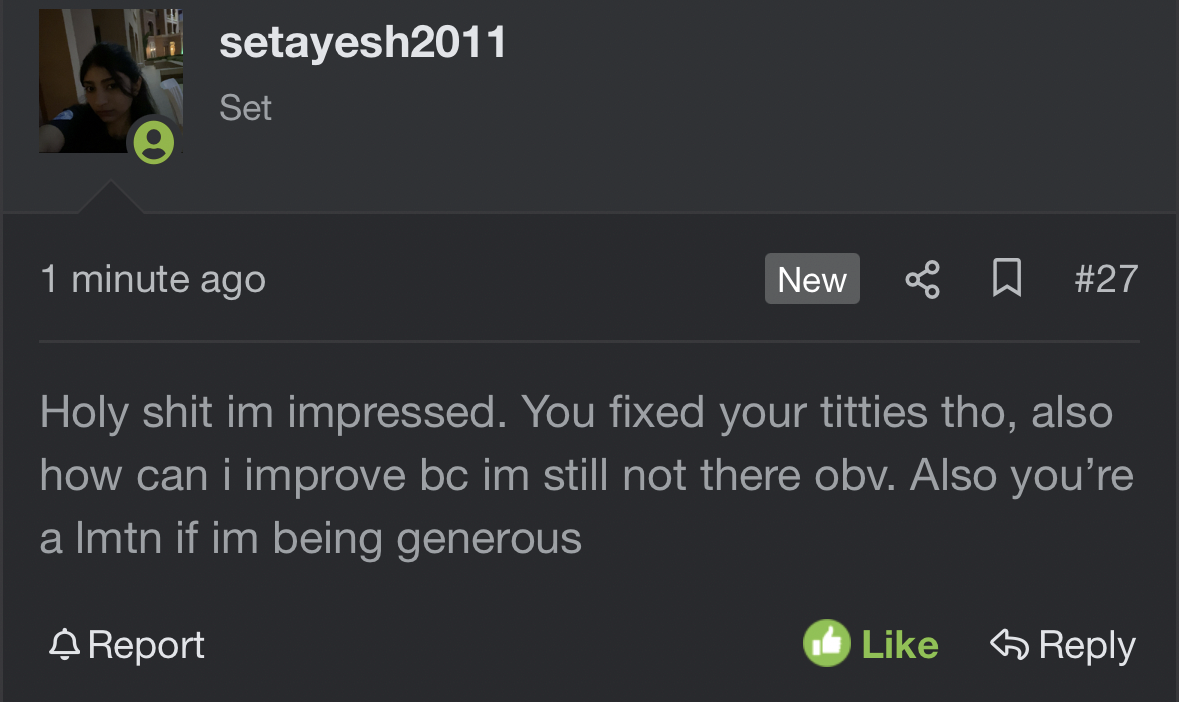Open setayesh2011's avatar picture

pyautogui.click(x=98, y=82)
